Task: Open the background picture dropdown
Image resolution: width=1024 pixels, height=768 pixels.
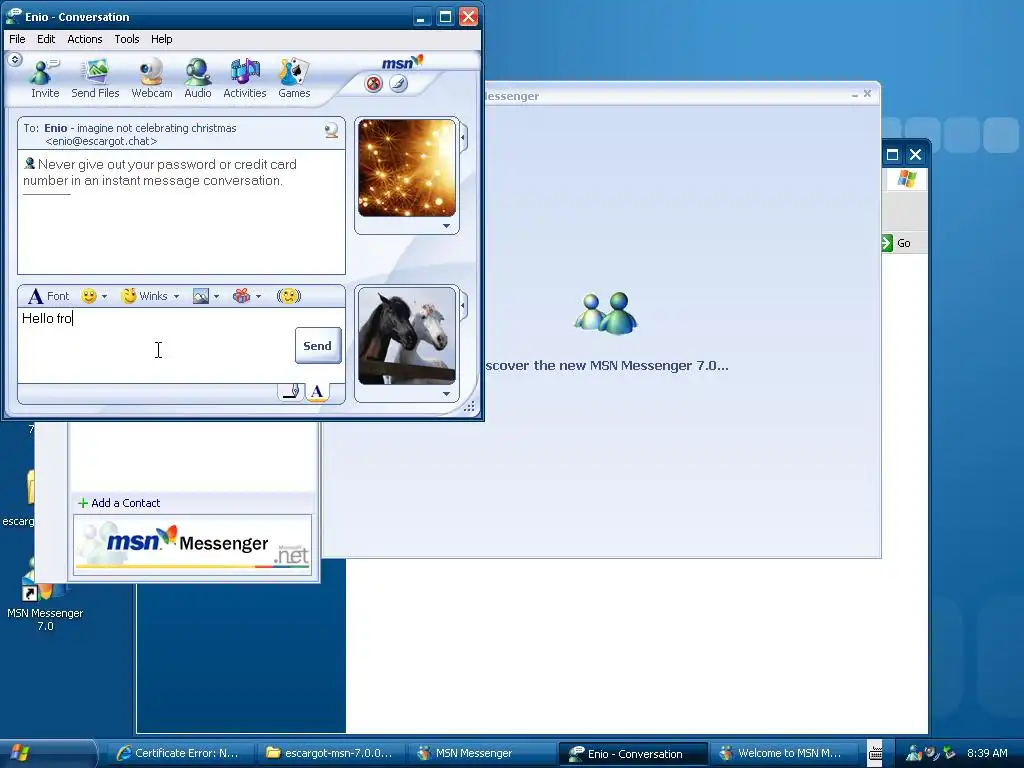Action: tap(206, 296)
